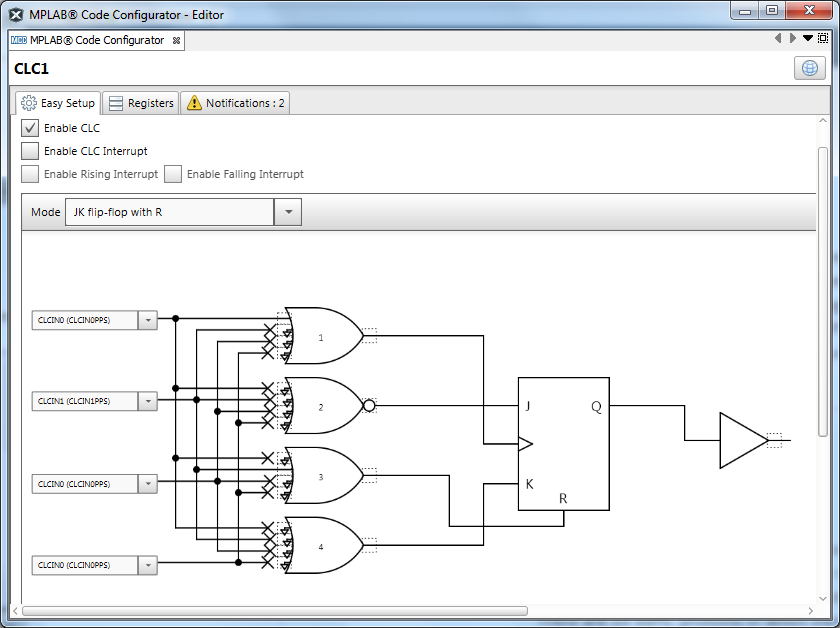Viewport: 840px width, 628px height.
Task: Click the flip-flop R reset label
Action: tap(563, 498)
